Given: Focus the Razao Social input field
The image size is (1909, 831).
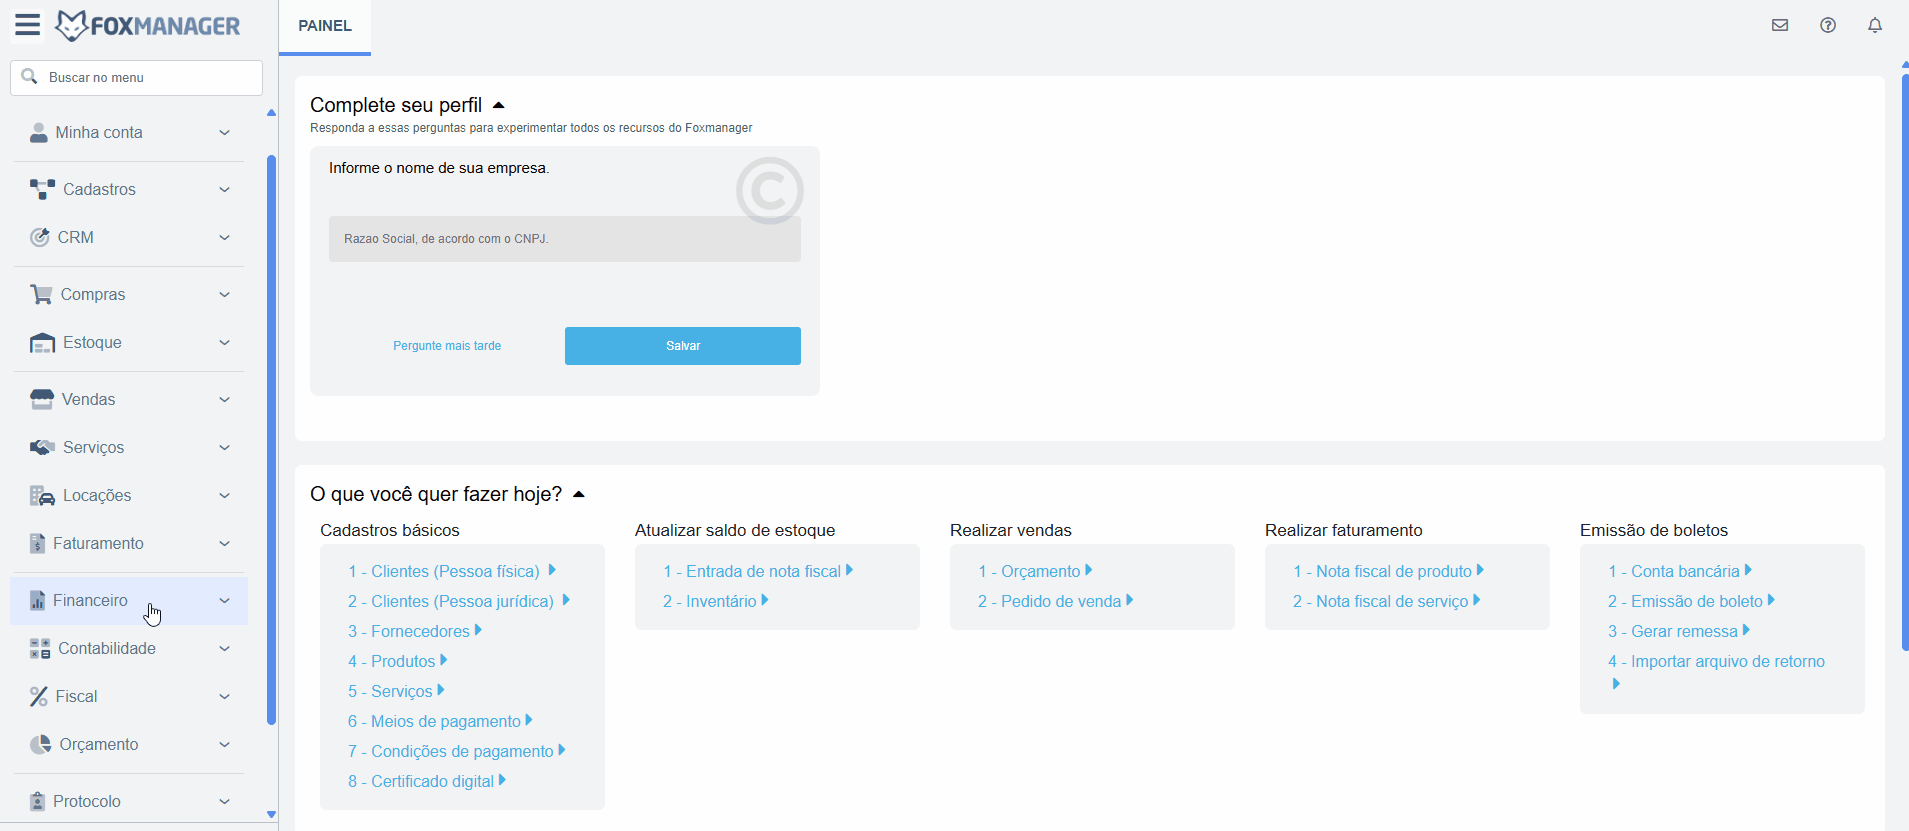Looking at the screenshot, I should (x=564, y=239).
